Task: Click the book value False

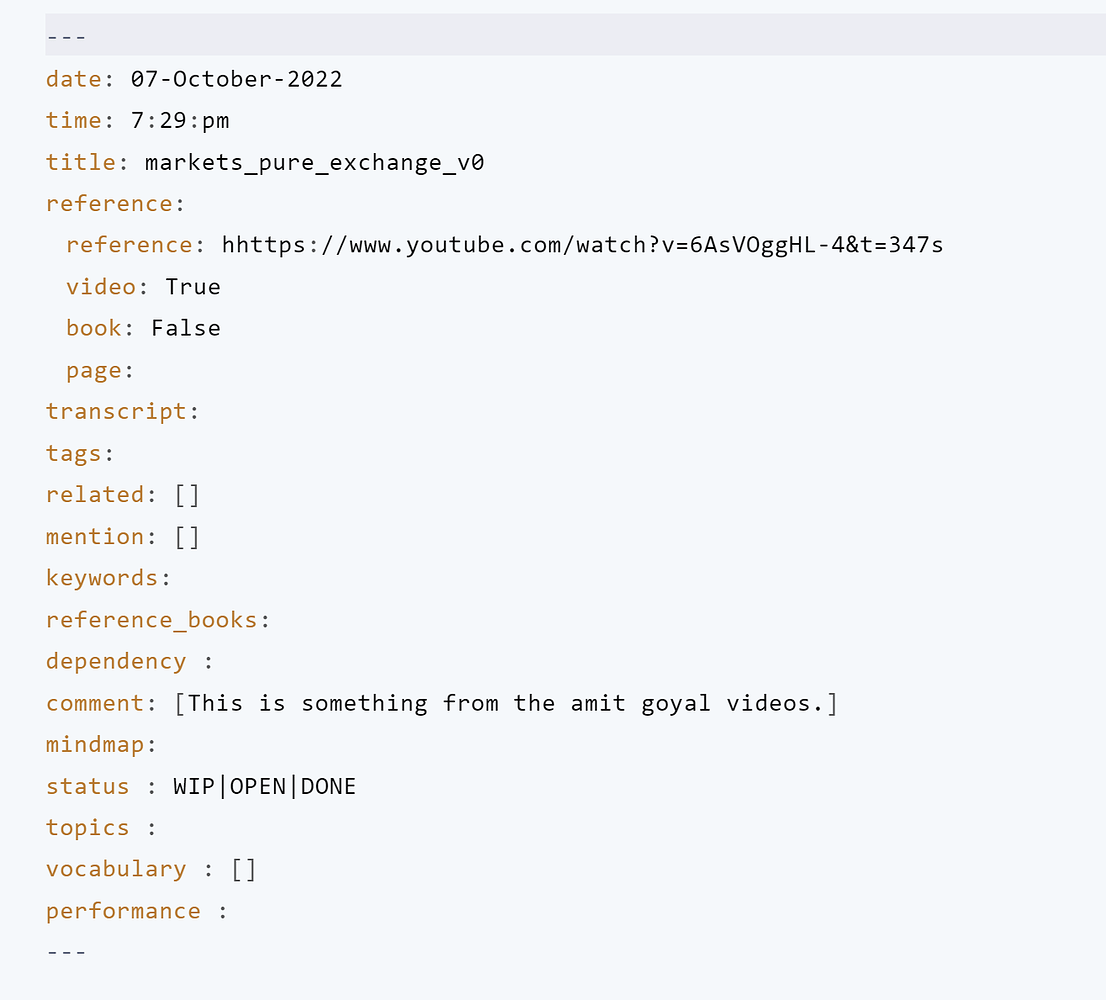Action: pos(185,328)
